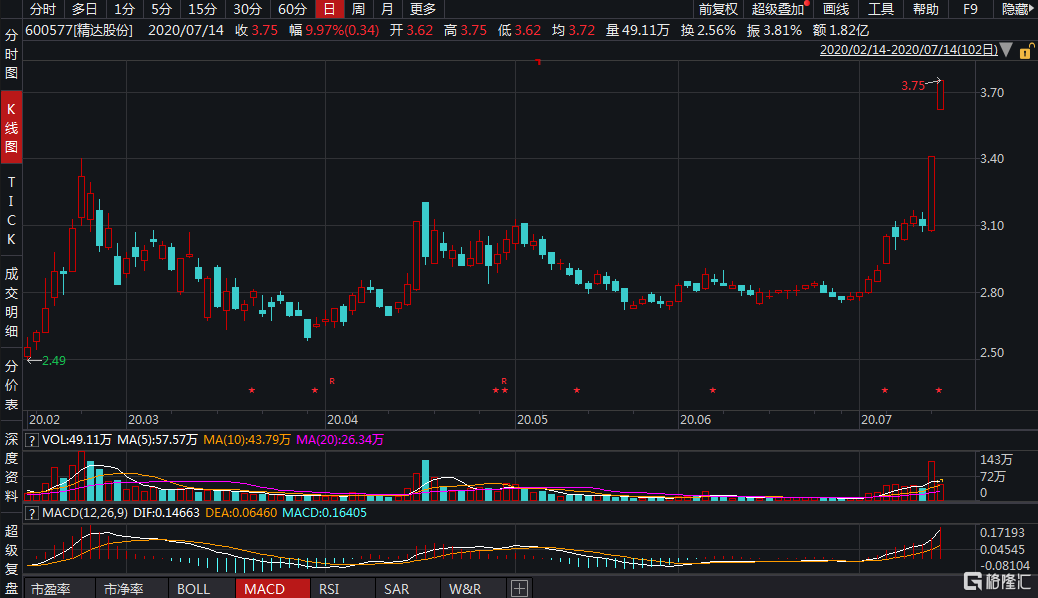Image resolution: width=1038 pixels, height=598 pixels.
Task: Expand the 更多 periods menu
Action: [423, 9]
